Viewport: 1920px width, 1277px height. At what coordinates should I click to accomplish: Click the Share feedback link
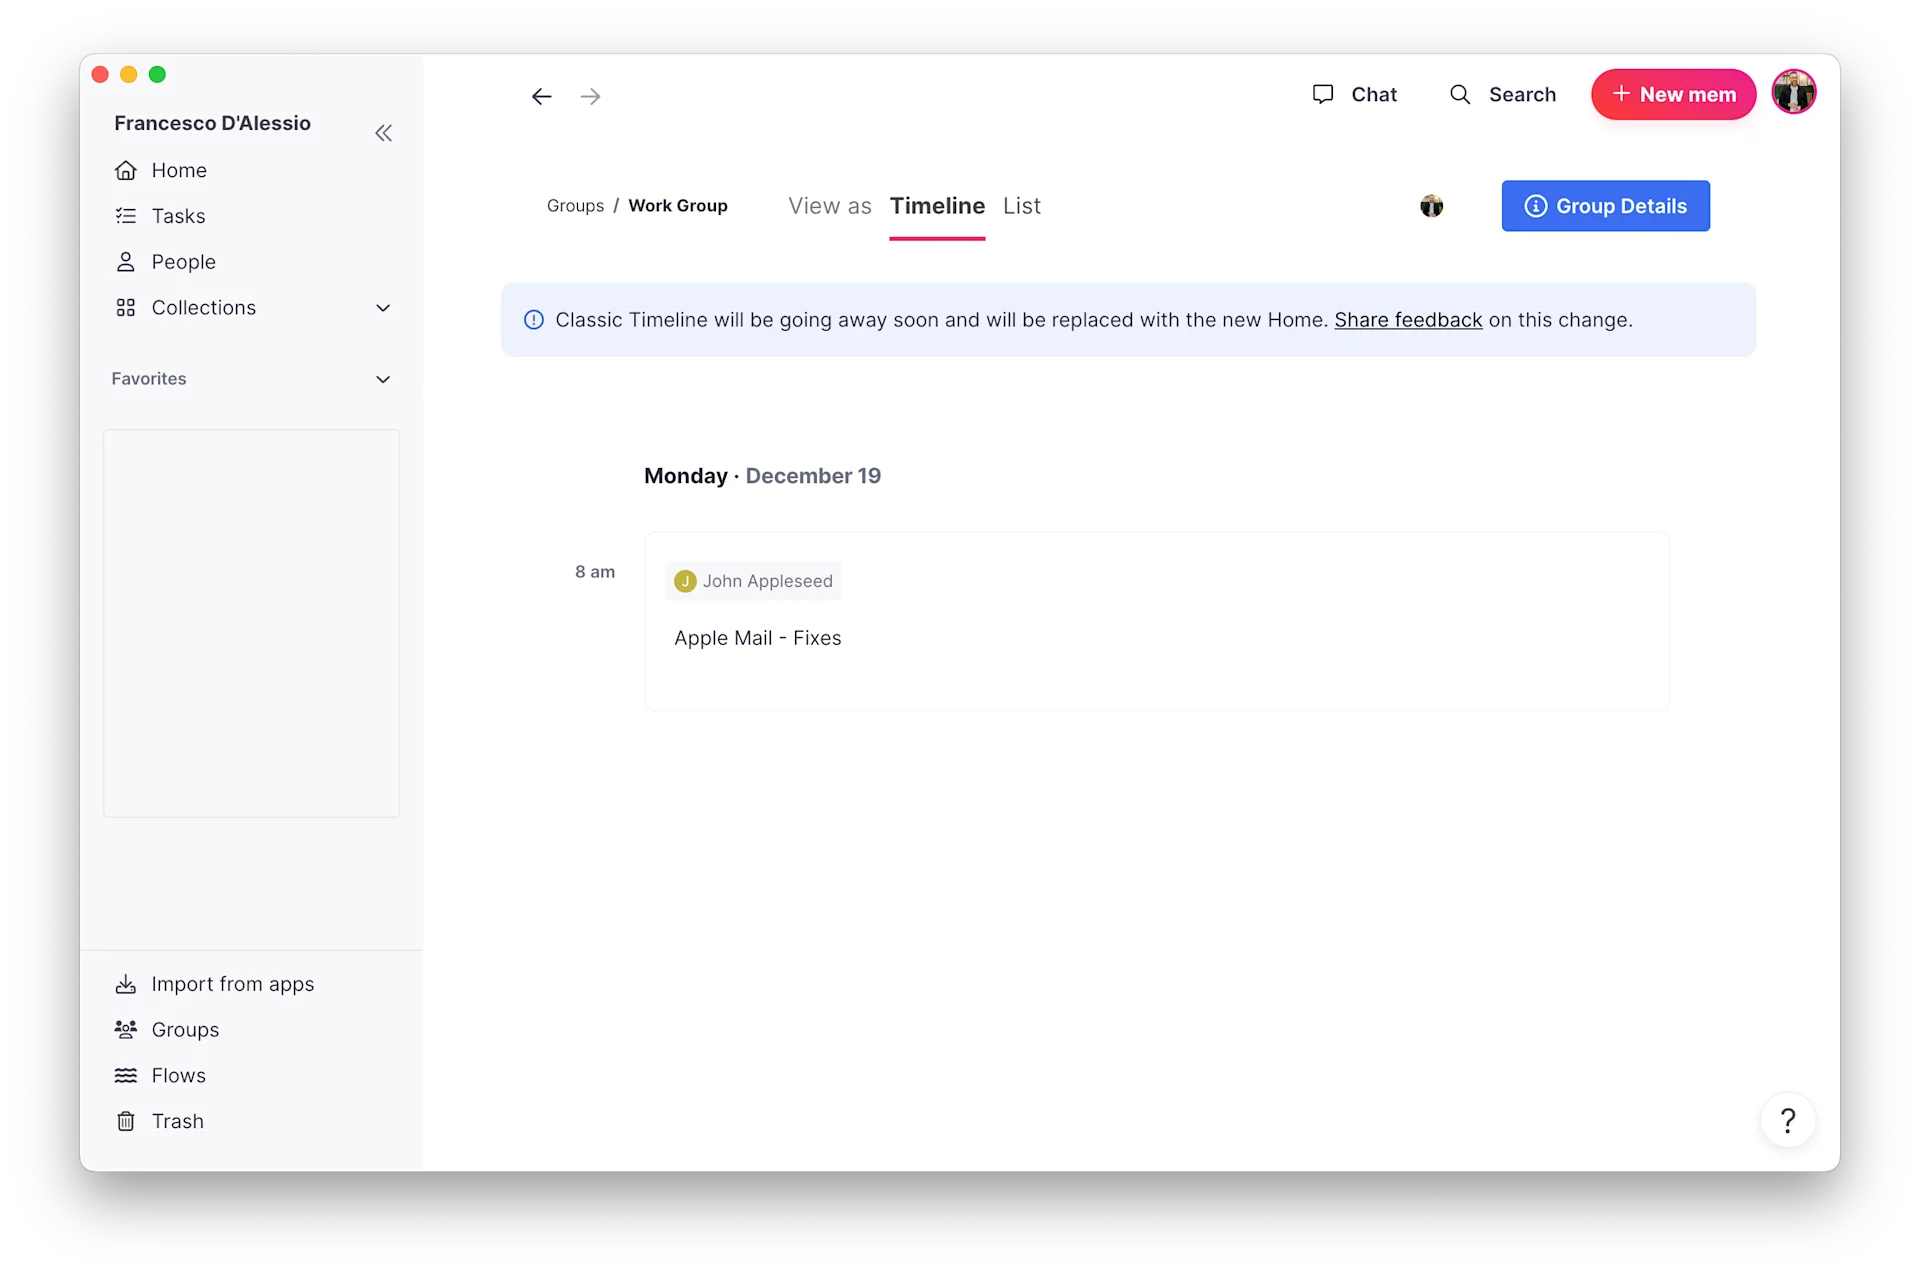[x=1408, y=320]
